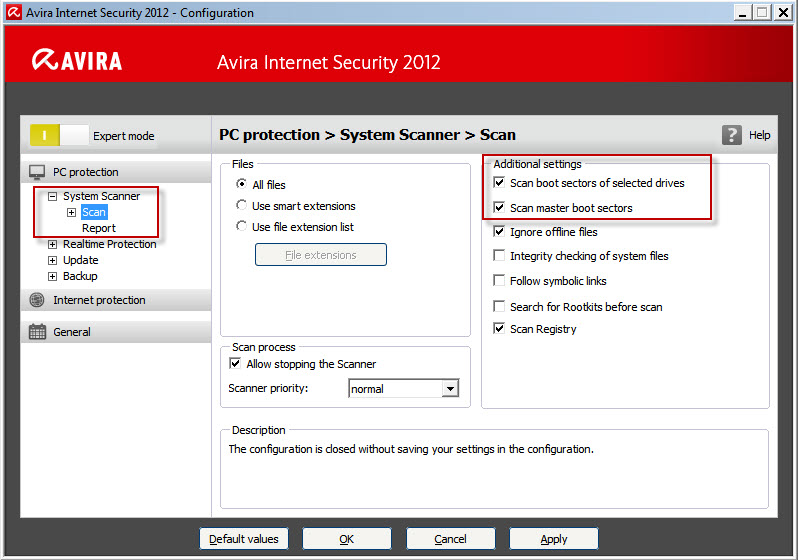Open the Scanner priority dropdown
Image resolution: width=798 pixels, height=560 pixels.
450,389
